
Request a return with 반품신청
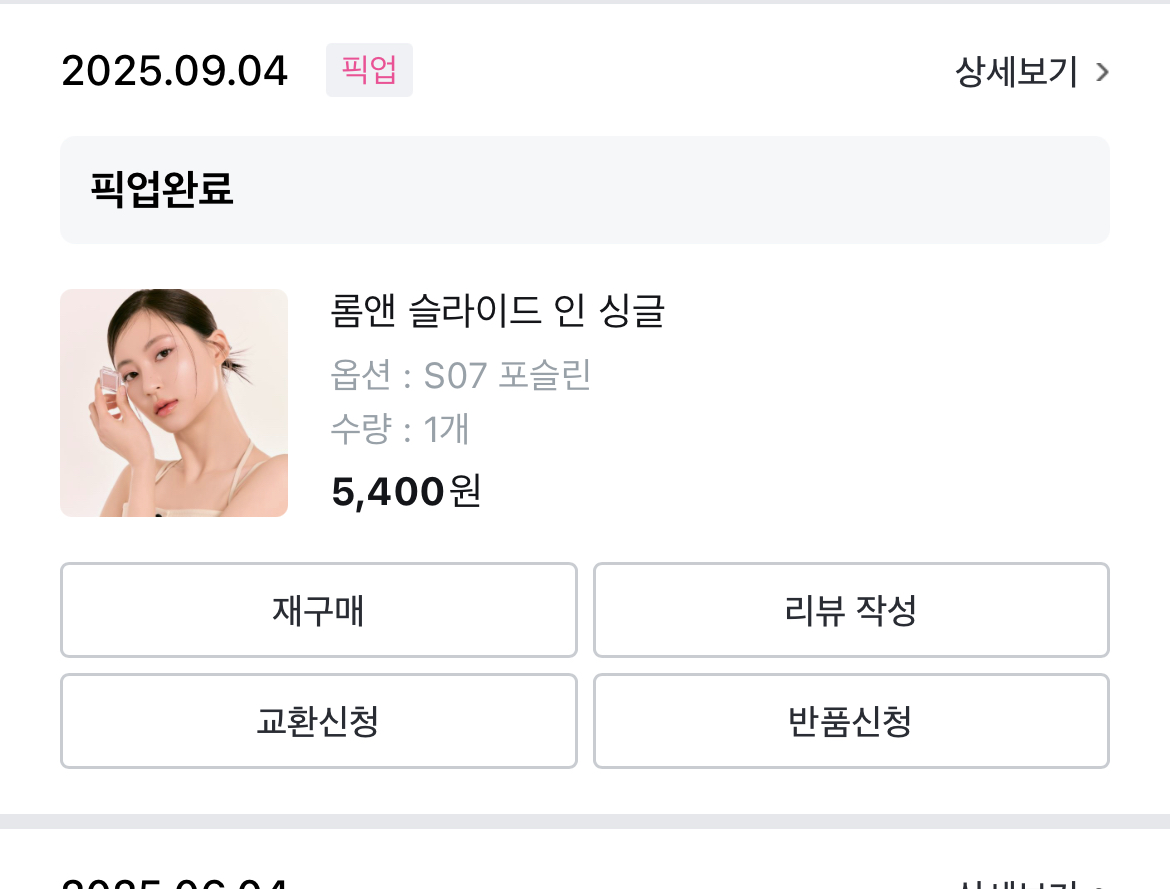pos(851,721)
